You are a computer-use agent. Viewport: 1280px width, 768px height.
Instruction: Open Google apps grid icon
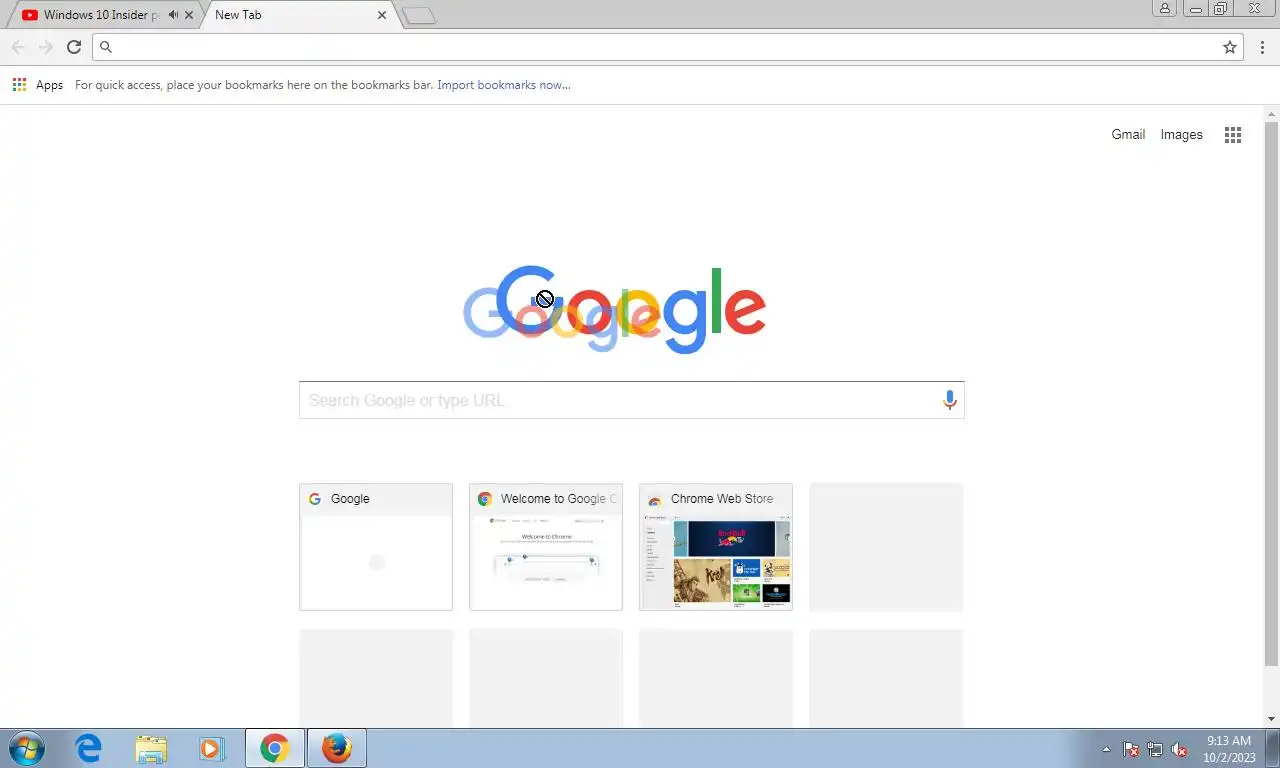pyautogui.click(x=1233, y=135)
